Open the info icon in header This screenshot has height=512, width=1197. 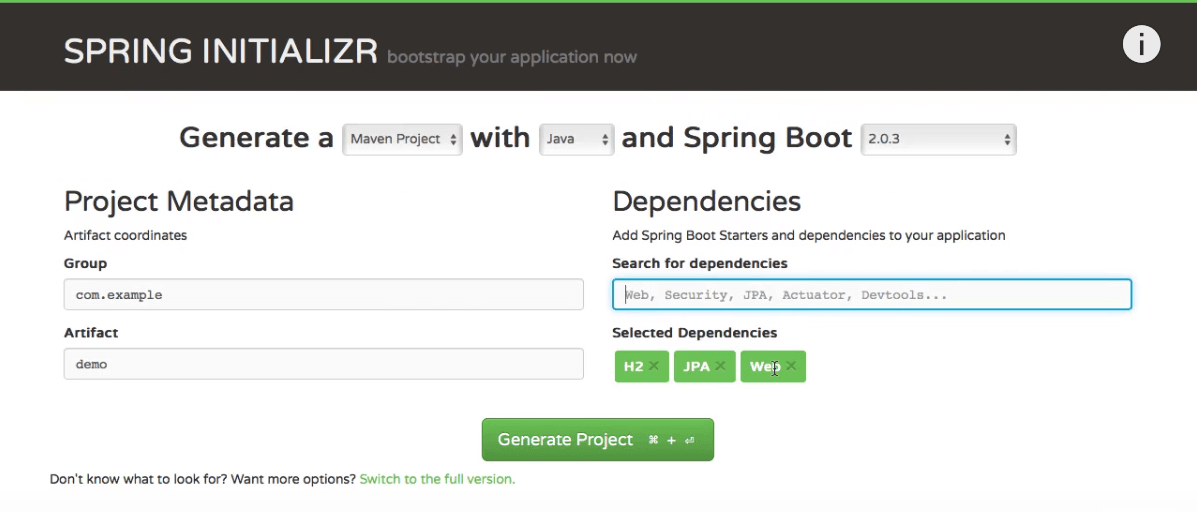pos(1141,44)
